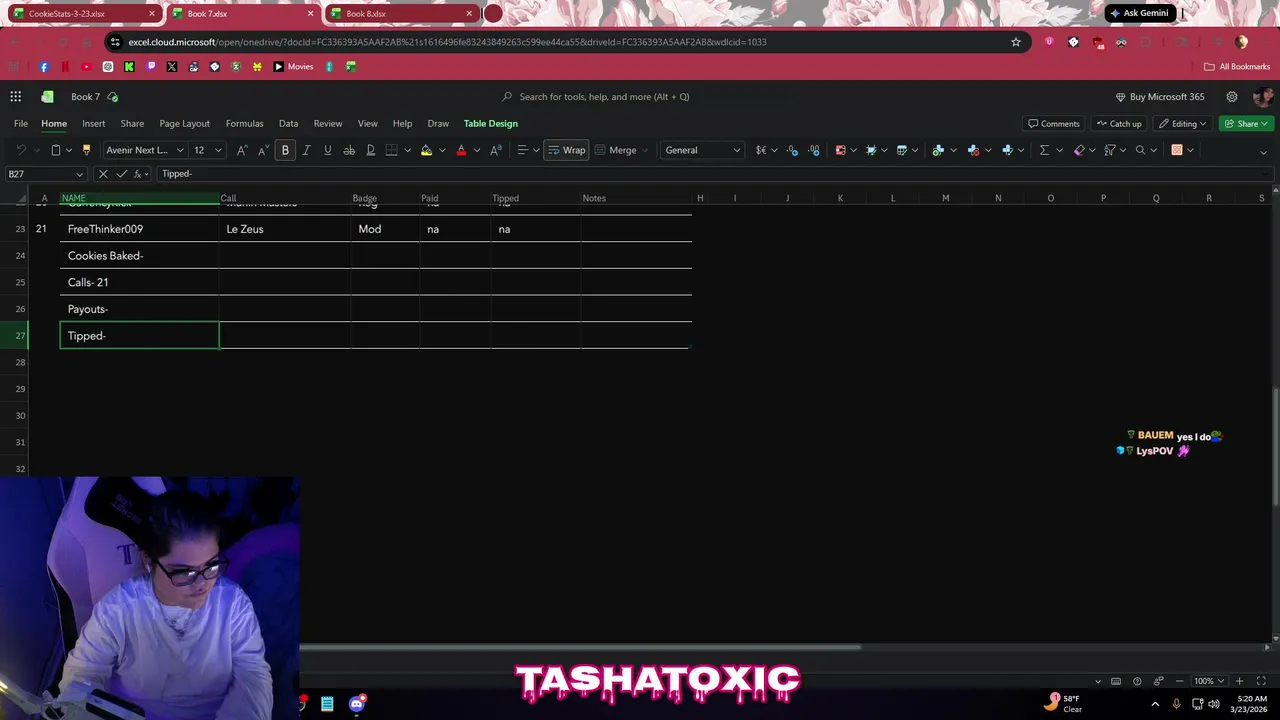
Task: Open the Conditional Formatting icon
Action: click(x=840, y=150)
